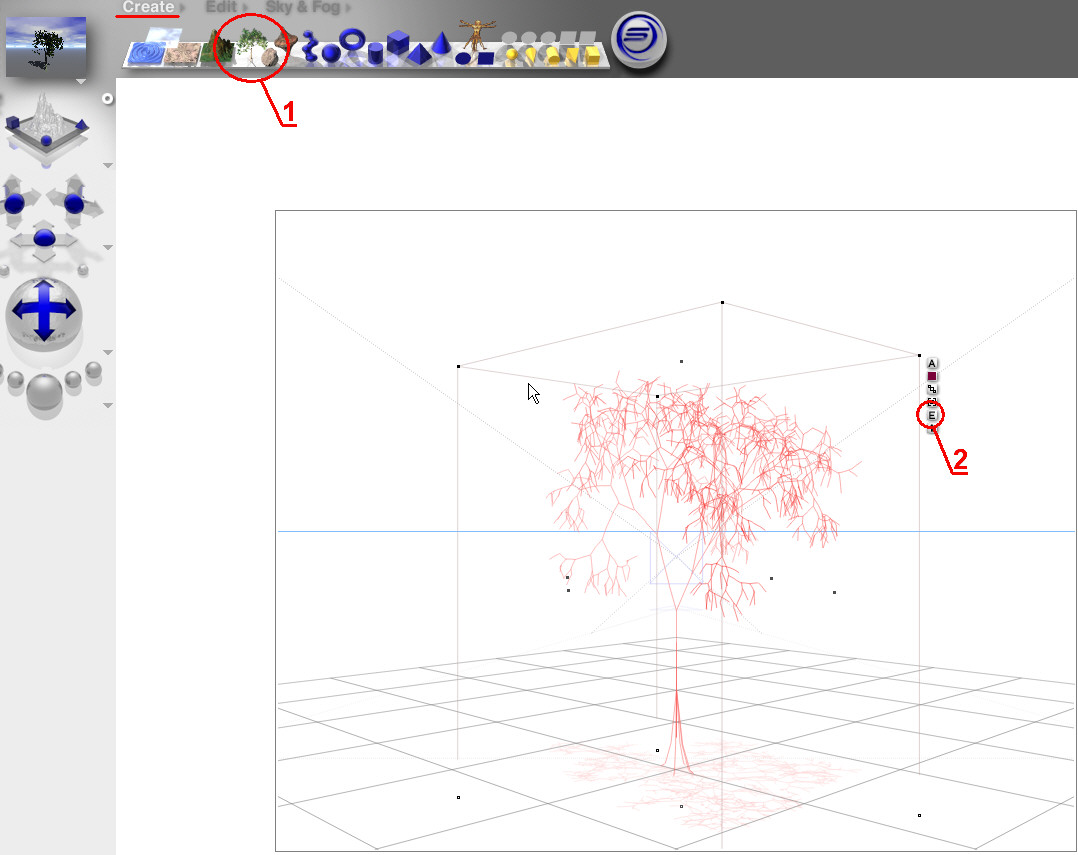Create a blue cube primitive

coord(398,42)
